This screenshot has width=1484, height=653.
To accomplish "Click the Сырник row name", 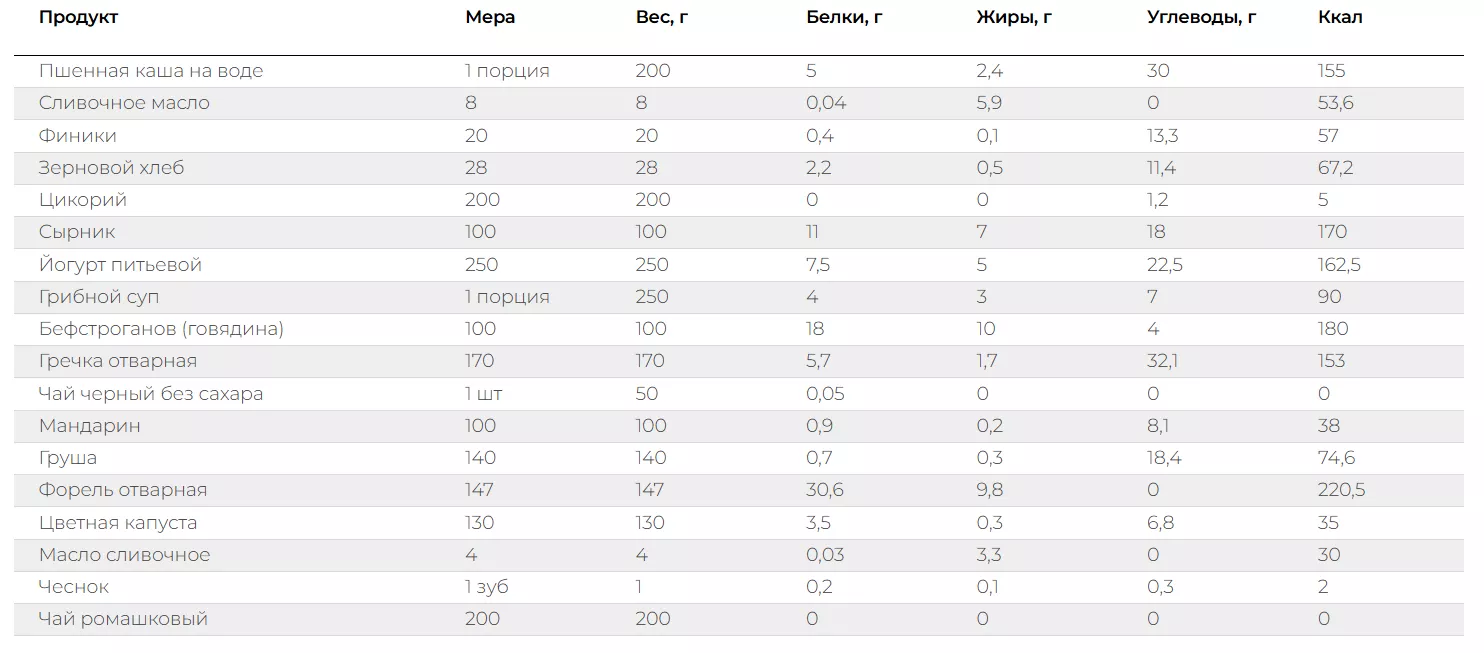I will (x=77, y=232).
